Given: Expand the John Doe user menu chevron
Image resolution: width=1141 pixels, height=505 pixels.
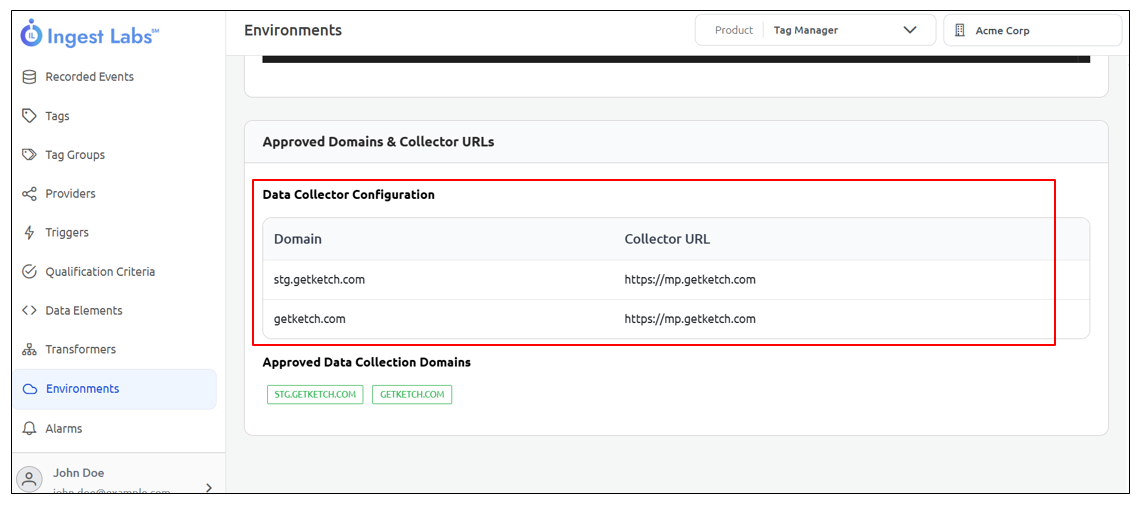Looking at the screenshot, I should click(208, 487).
